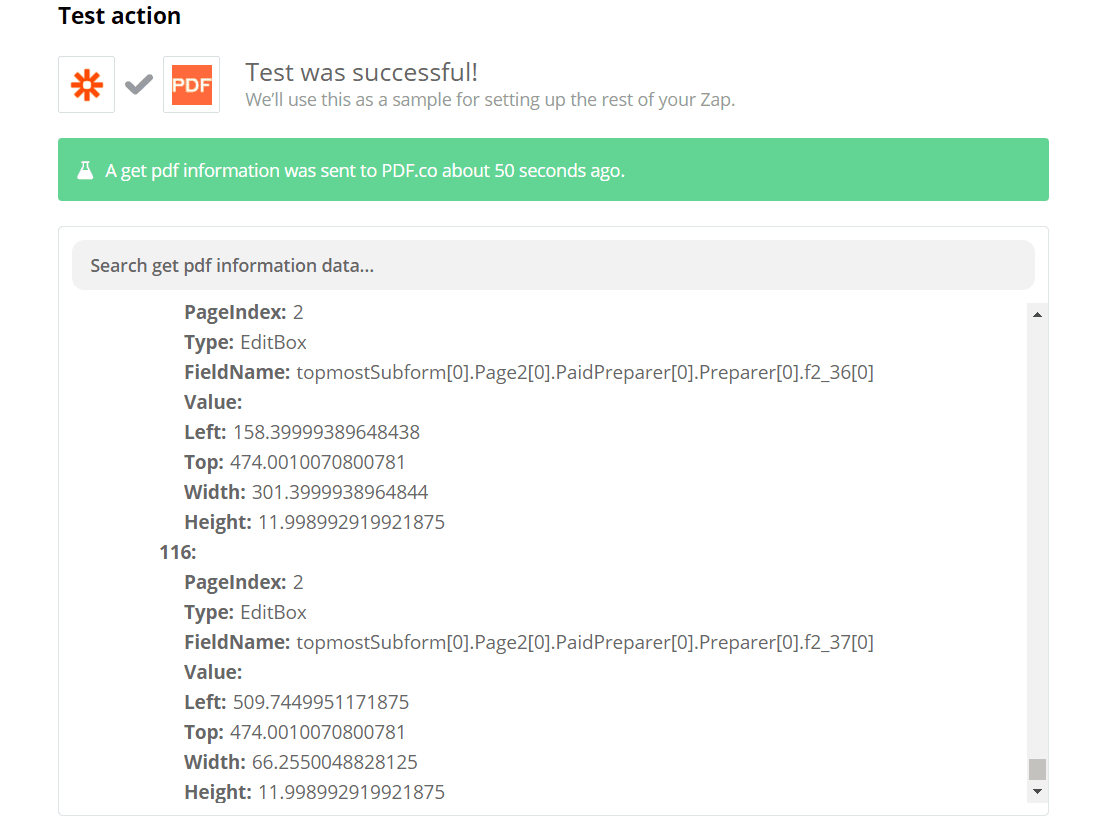Click the green success notification banner
Viewport: 1107px width, 825px height.
click(553, 170)
